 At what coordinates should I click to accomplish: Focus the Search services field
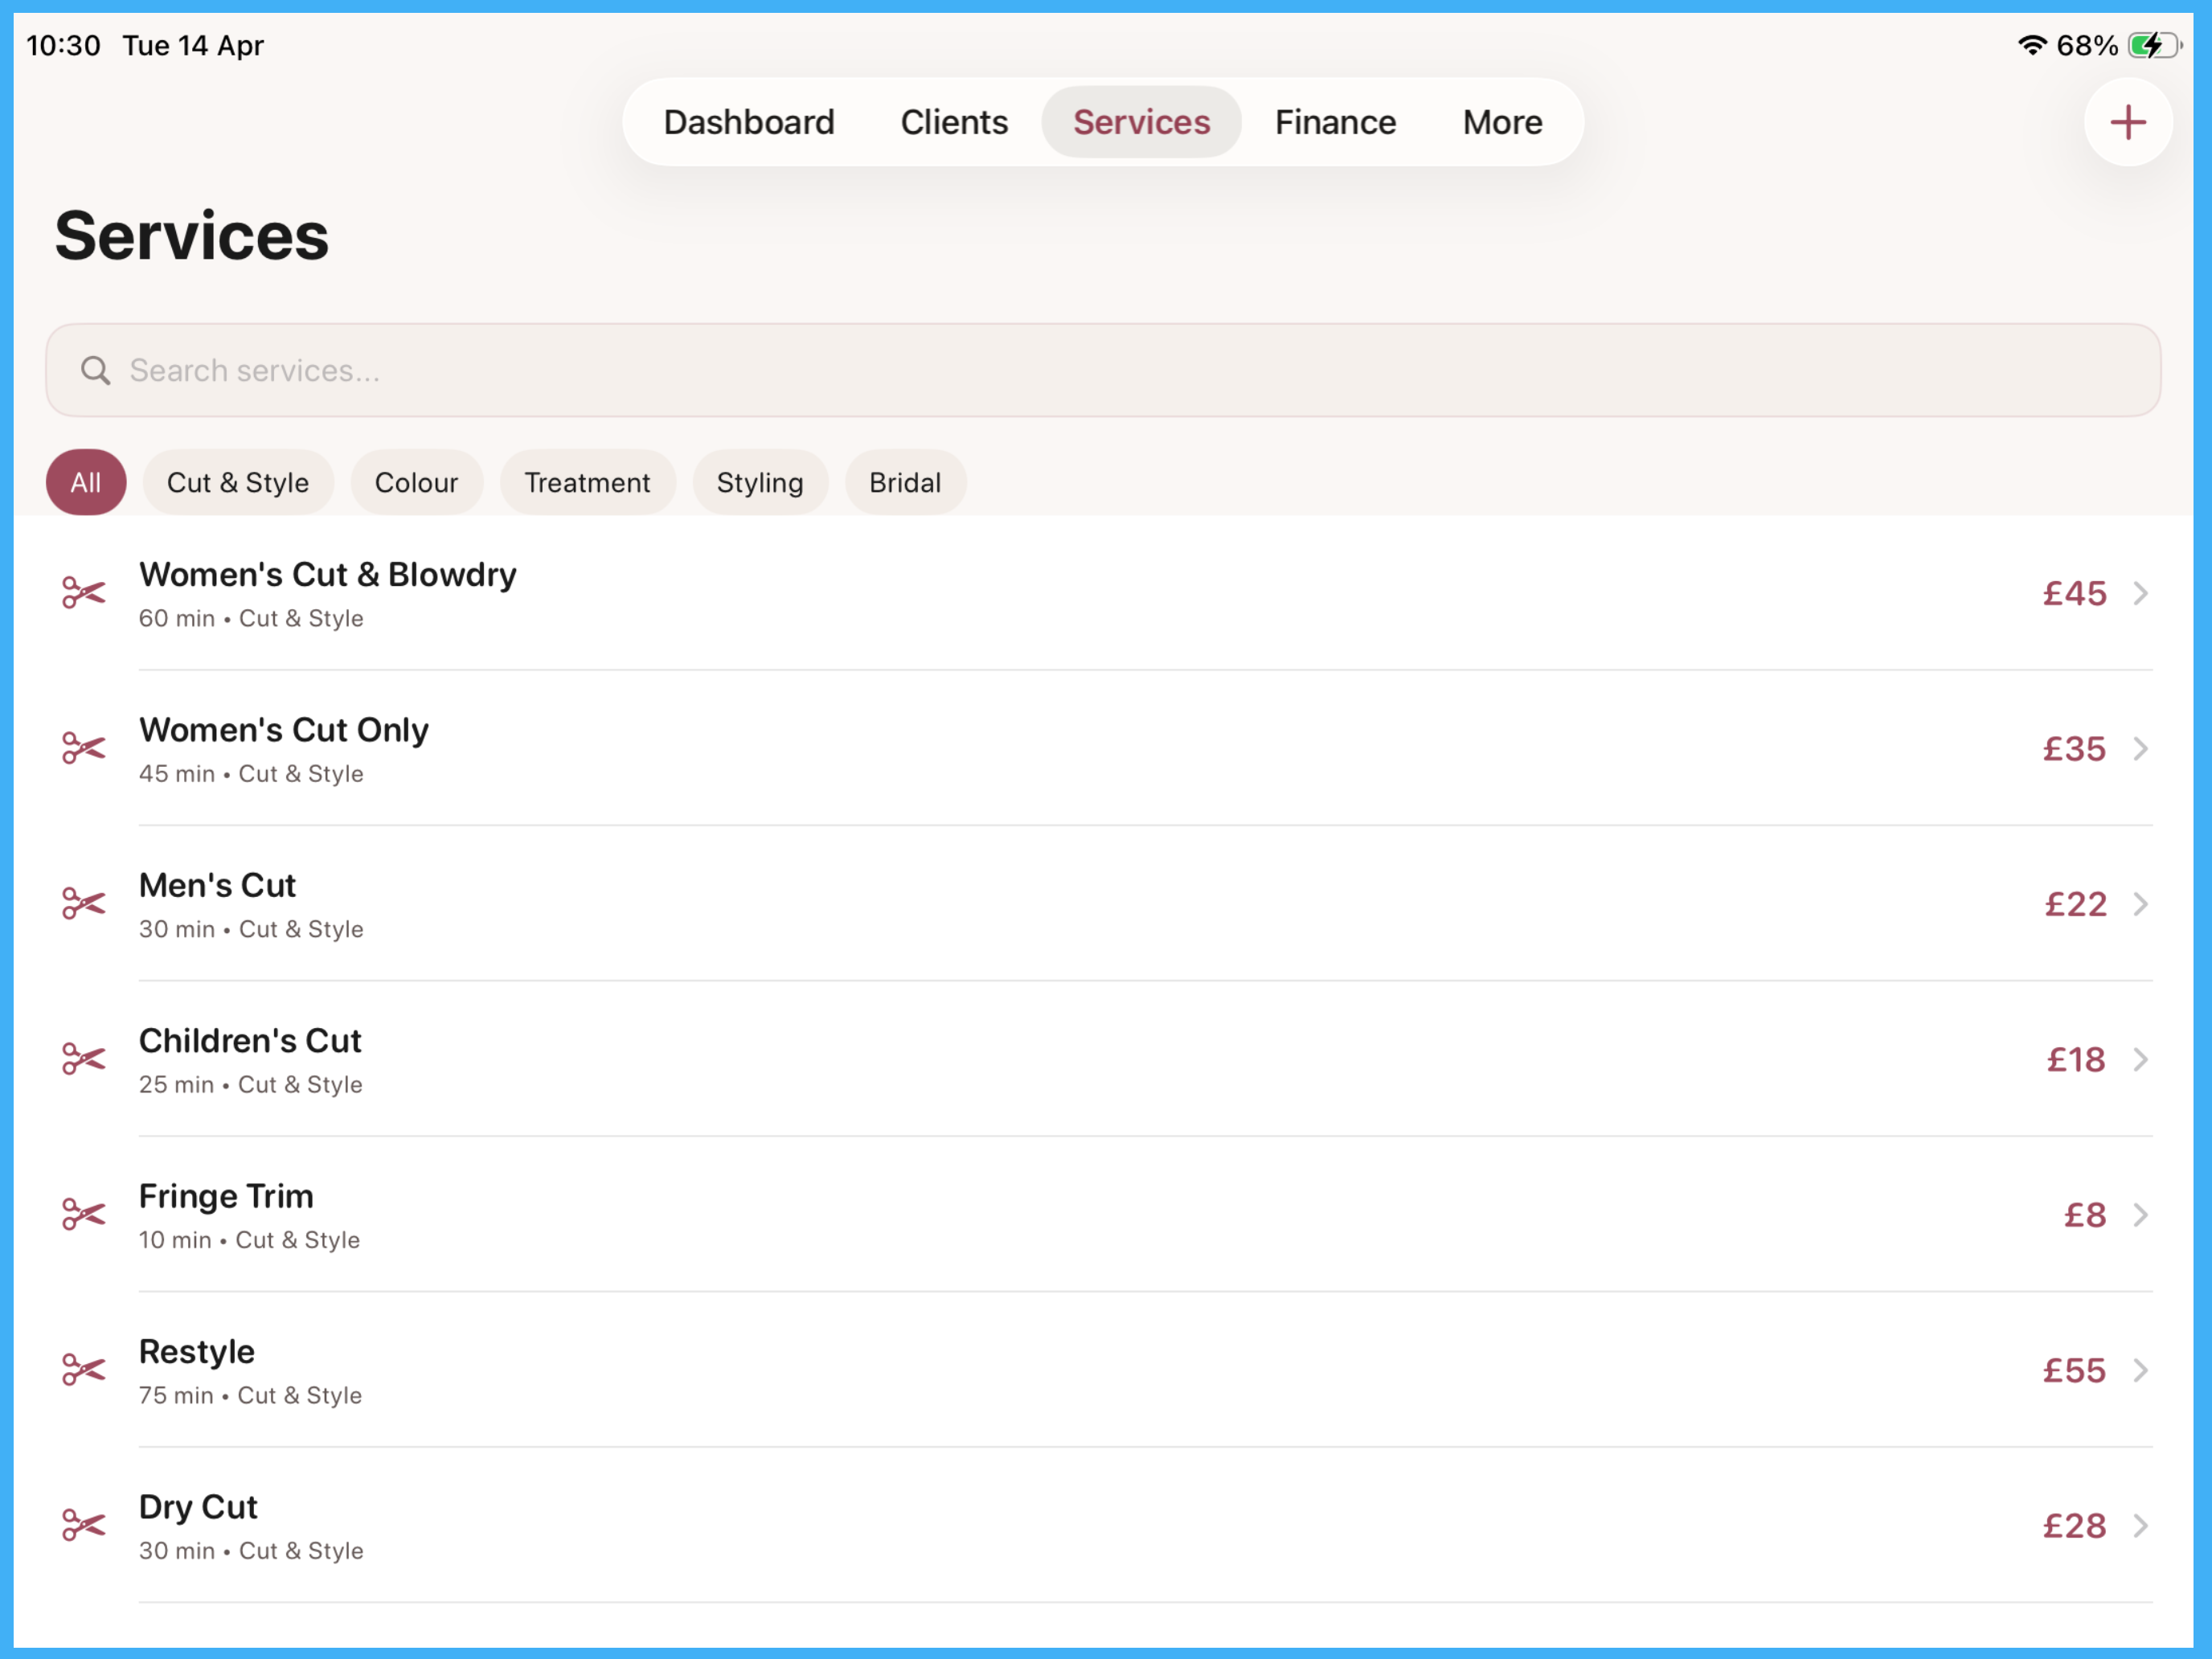coord(1103,370)
